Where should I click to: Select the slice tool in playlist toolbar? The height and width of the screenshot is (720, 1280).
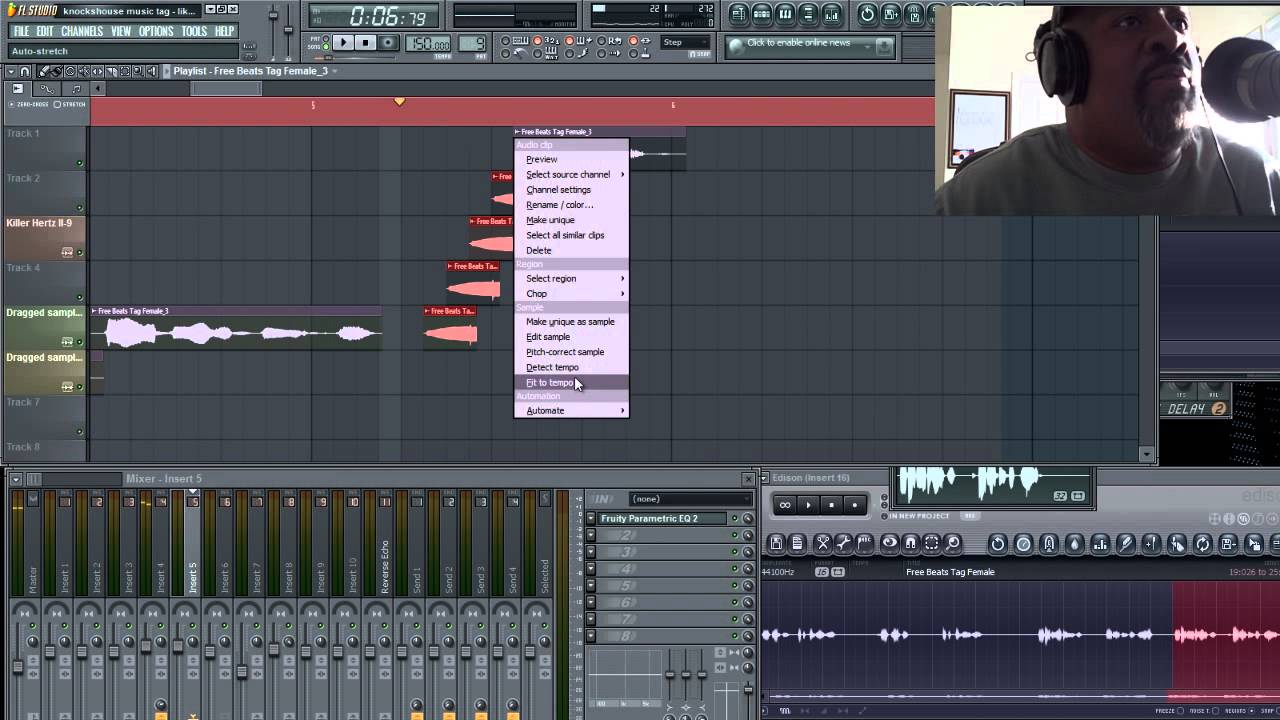tap(111, 71)
